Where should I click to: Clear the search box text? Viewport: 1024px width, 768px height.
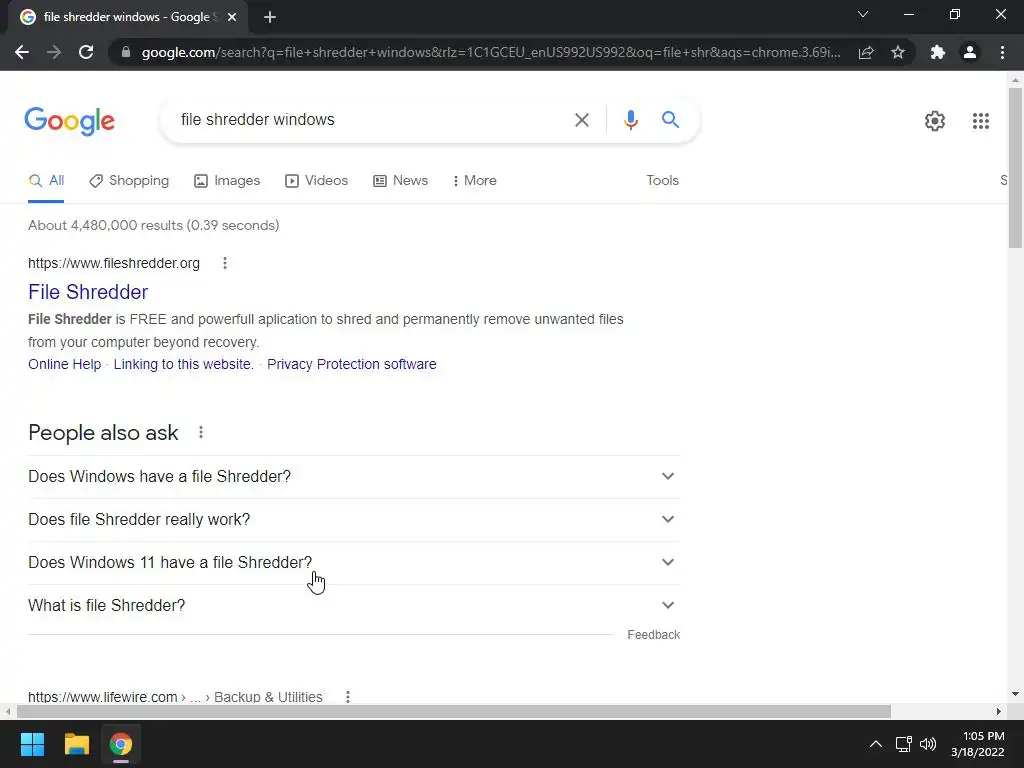tap(581, 120)
